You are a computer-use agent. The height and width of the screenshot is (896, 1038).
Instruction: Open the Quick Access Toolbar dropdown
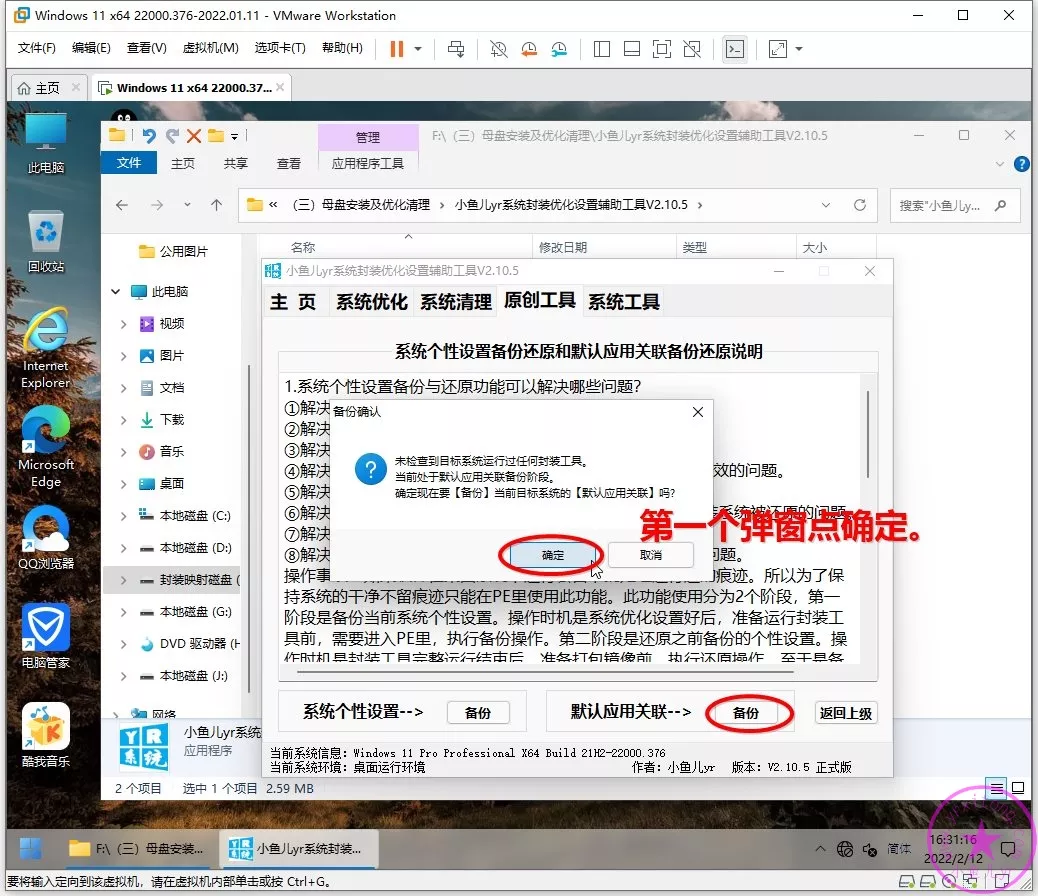(235, 136)
